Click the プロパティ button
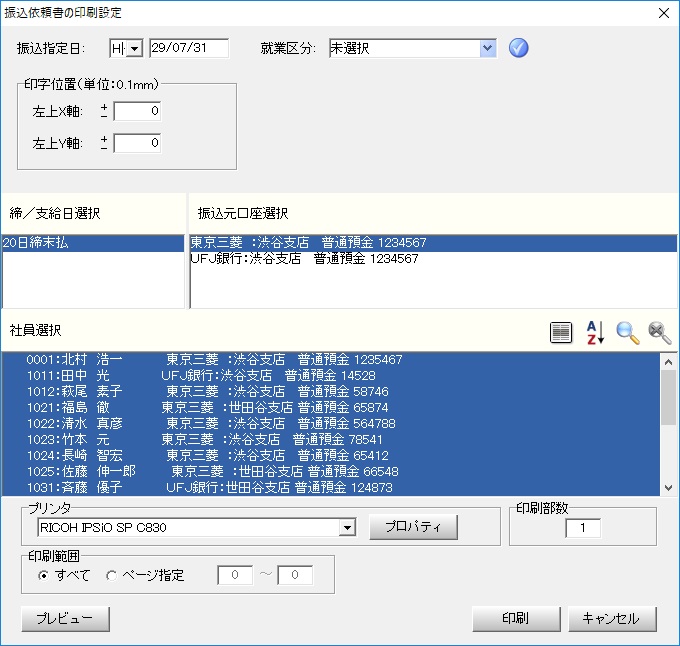The height and width of the screenshot is (646, 680). click(x=413, y=527)
